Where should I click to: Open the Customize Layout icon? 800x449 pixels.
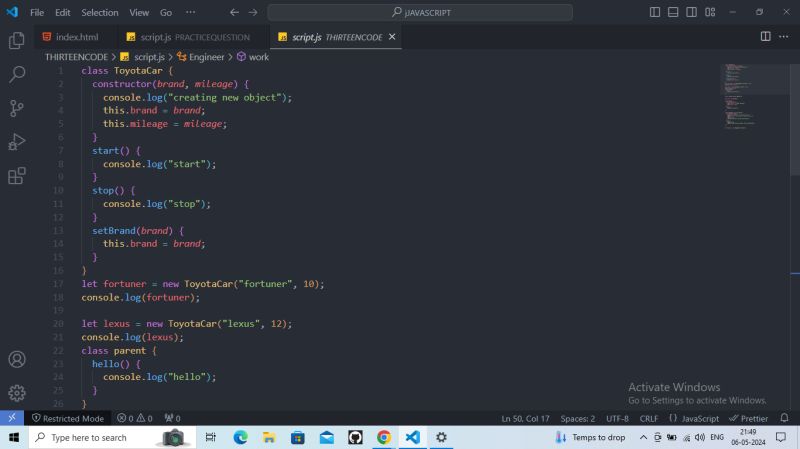[x=710, y=12]
